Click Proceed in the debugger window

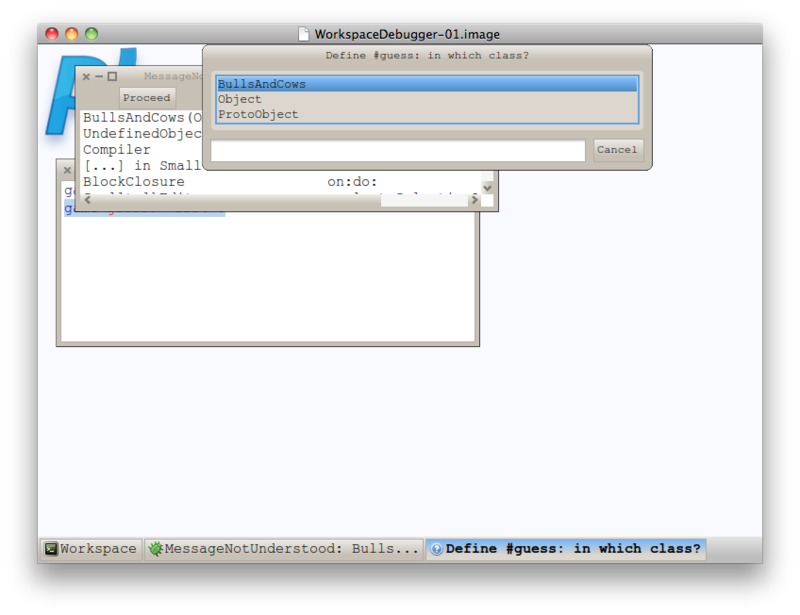pyautogui.click(x=146, y=97)
